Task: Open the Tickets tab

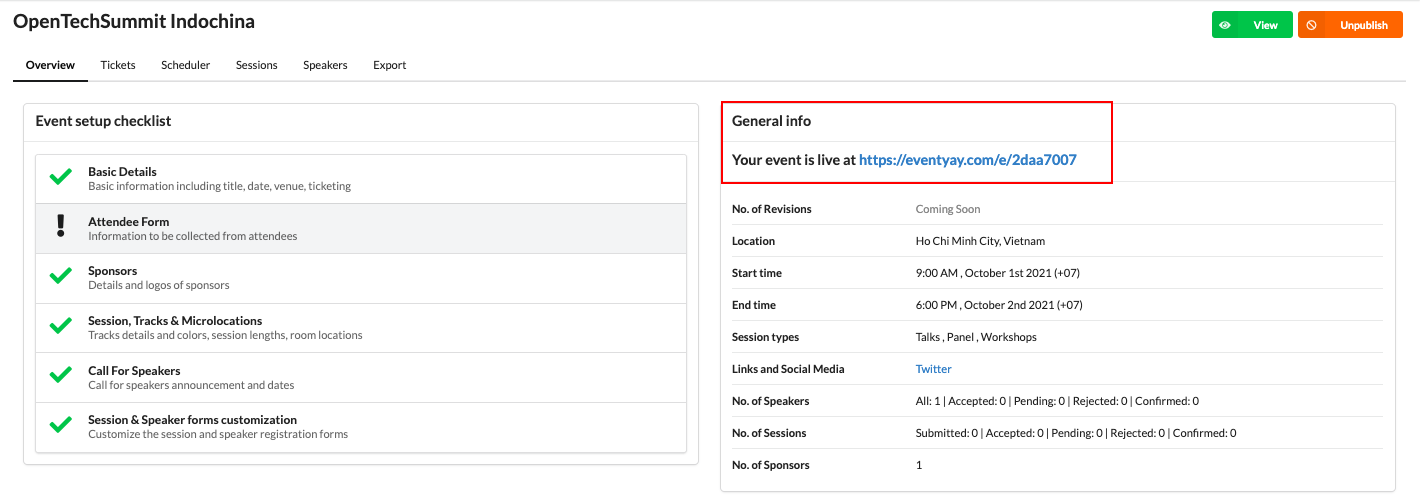Action: (x=118, y=65)
